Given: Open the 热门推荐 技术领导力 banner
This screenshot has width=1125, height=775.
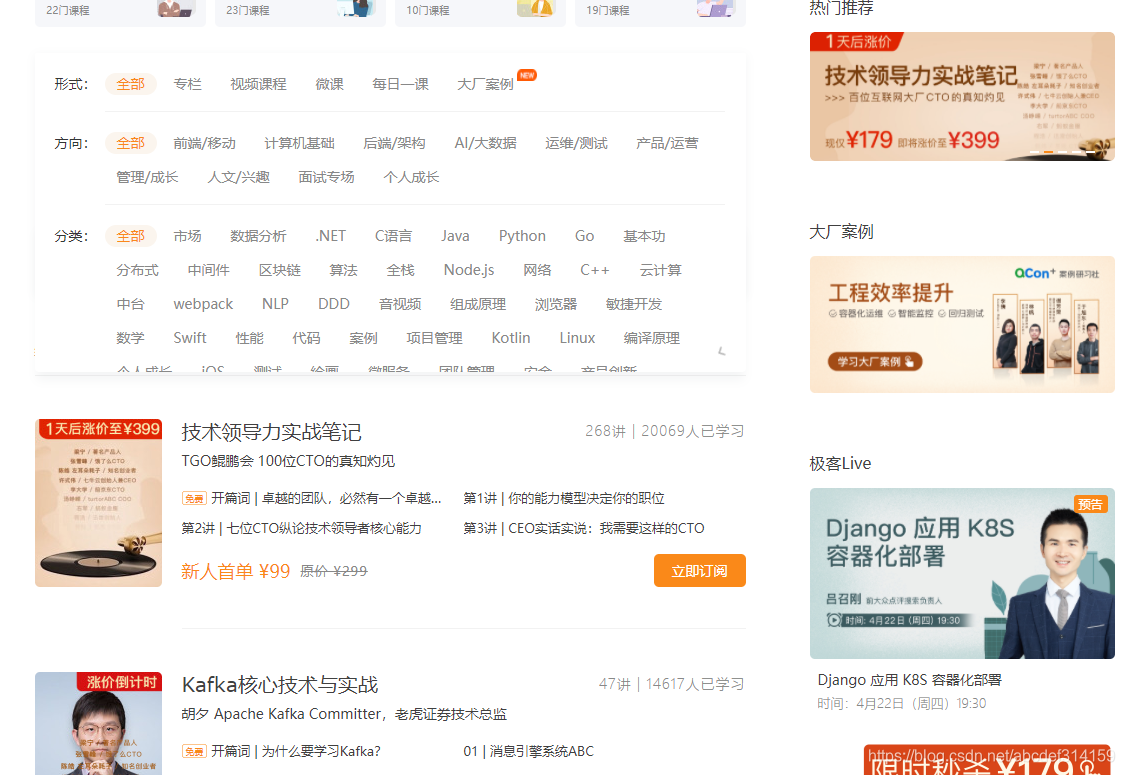Looking at the screenshot, I should tap(962, 96).
